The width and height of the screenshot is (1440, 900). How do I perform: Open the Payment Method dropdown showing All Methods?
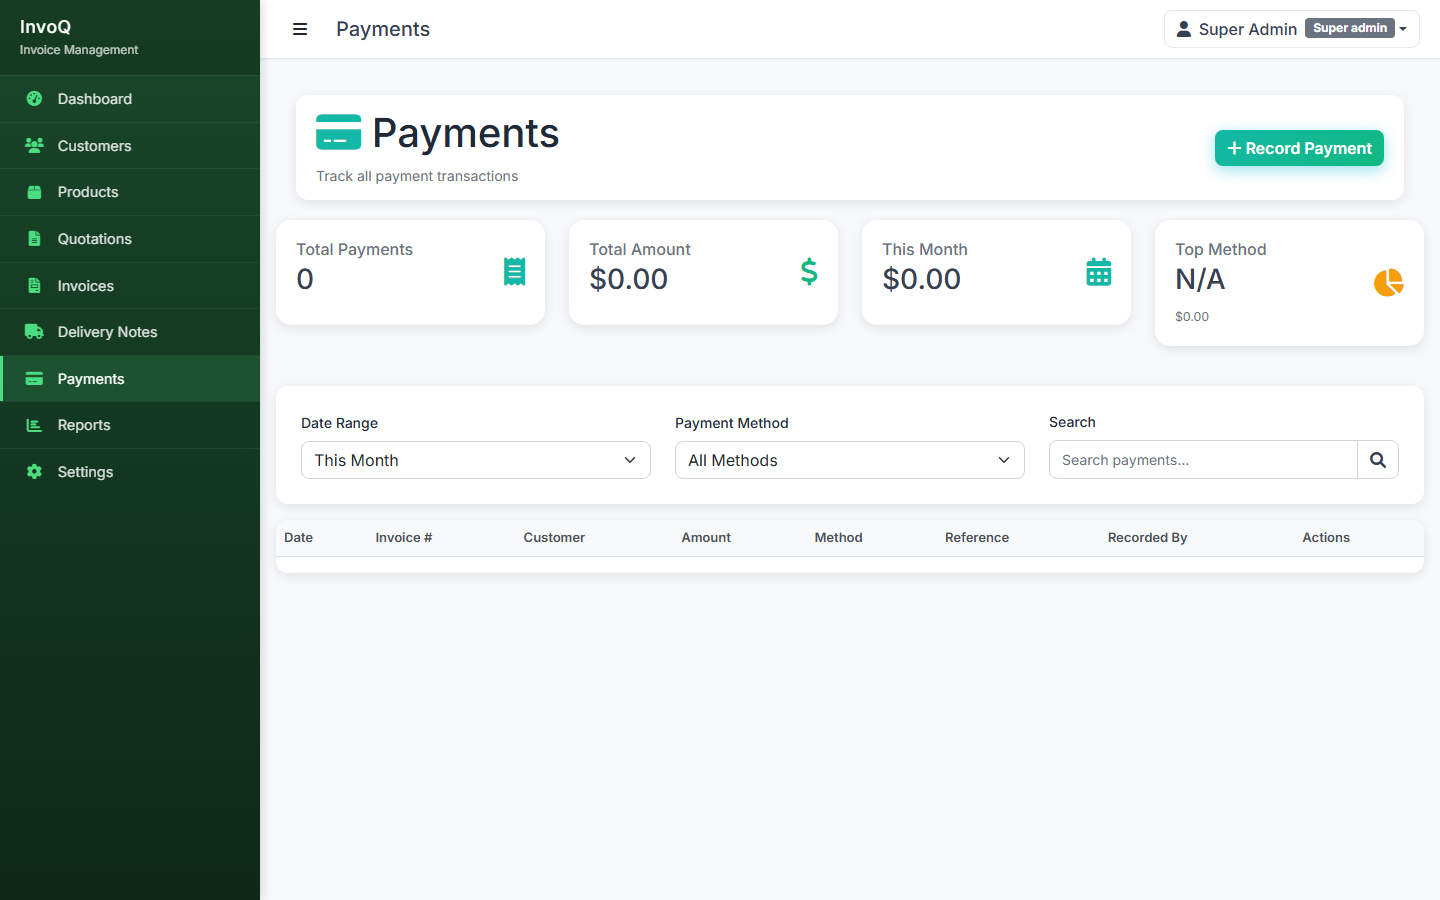(850, 460)
